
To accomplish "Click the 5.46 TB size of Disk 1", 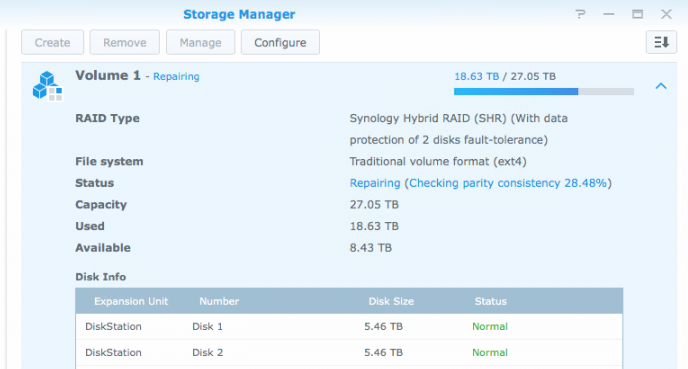I will coord(383,326).
